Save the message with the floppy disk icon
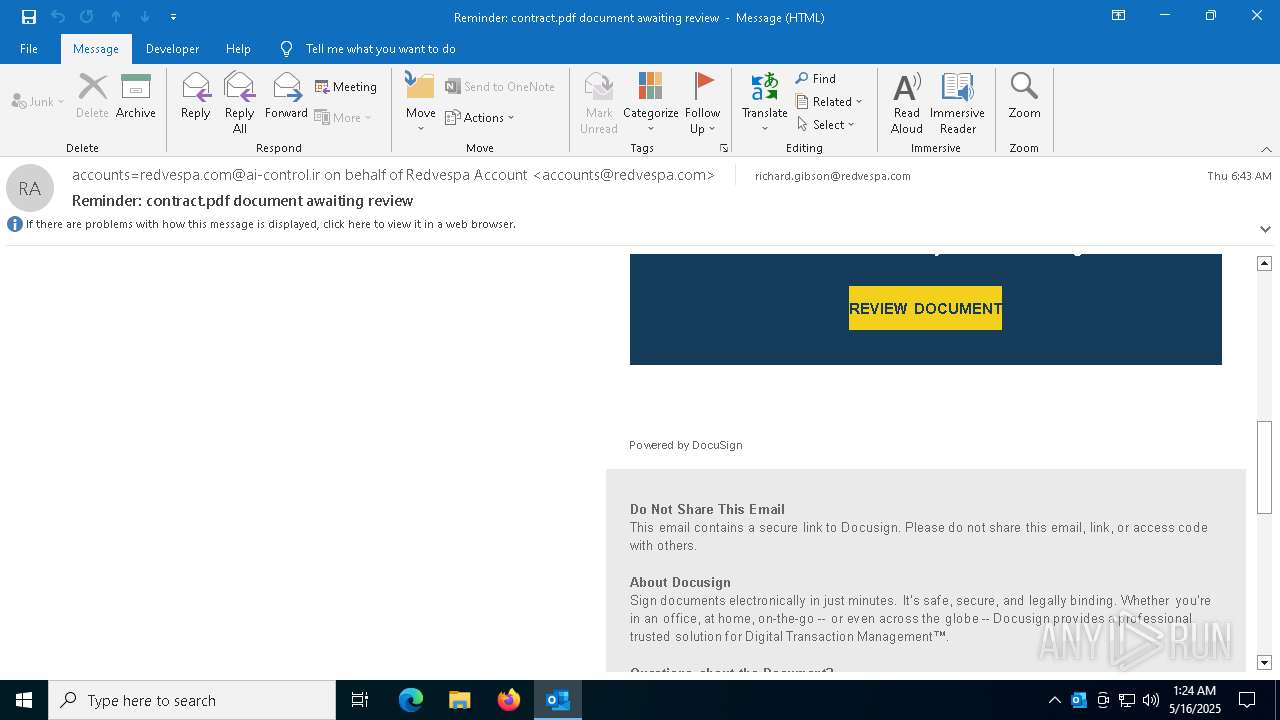Image resolution: width=1280 pixels, height=720 pixels. pos(29,17)
